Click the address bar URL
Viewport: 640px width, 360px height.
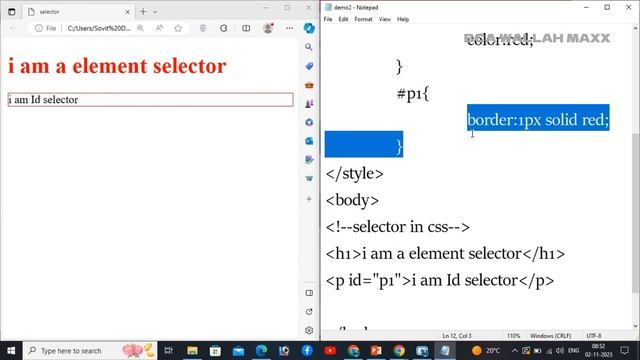coord(99,28)
